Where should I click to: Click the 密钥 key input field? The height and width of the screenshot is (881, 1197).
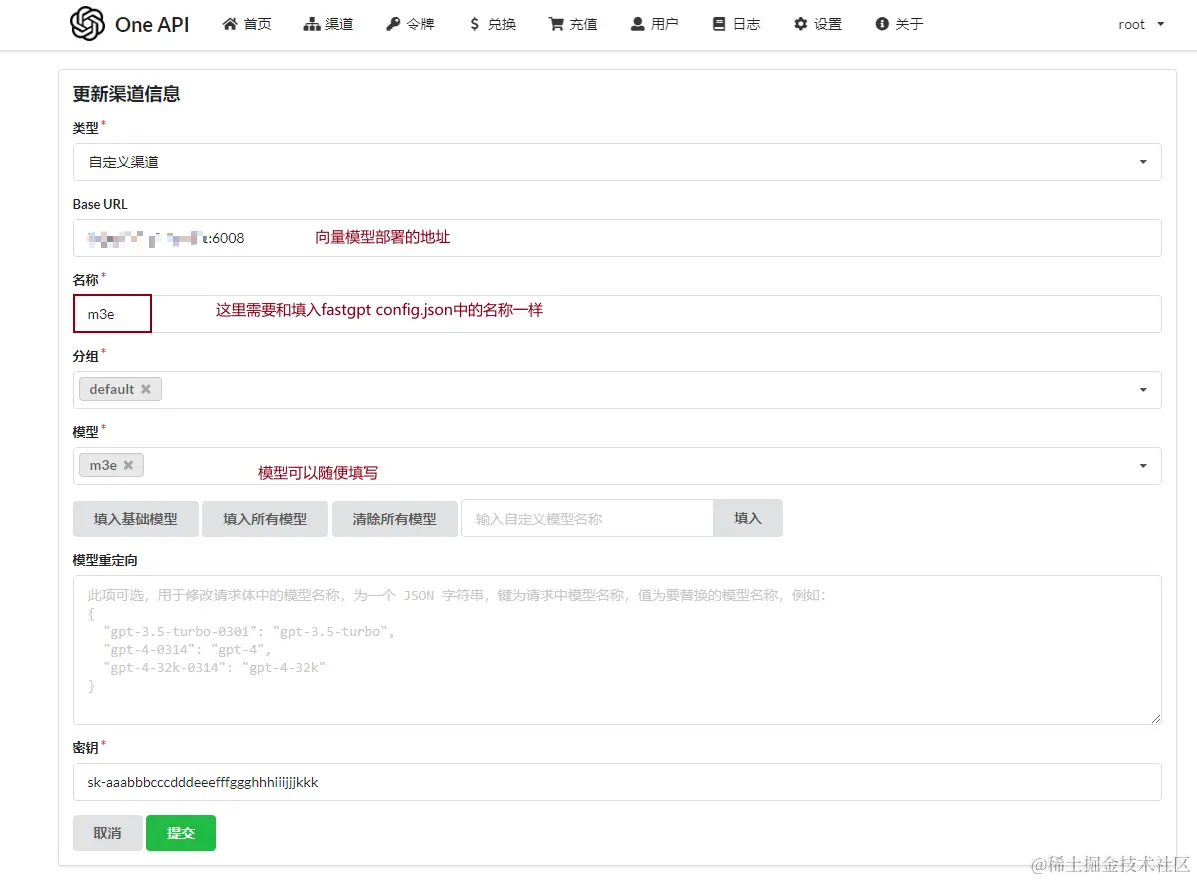[x=617, y=782]
